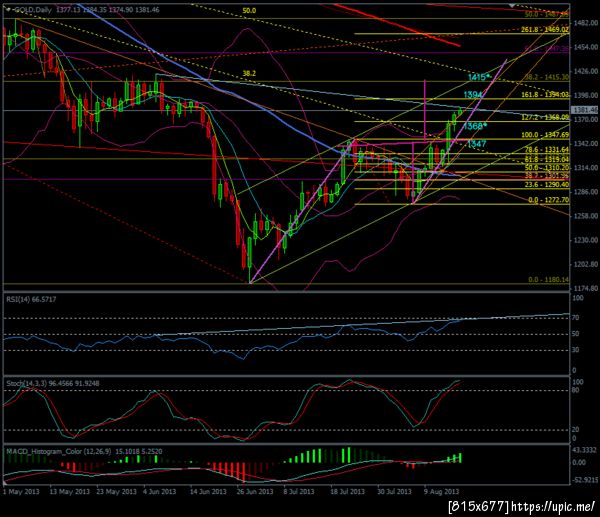Select the Fibonacci label 100.0 - 1347.69
This screenshot has height=517, width=600.
545,135
